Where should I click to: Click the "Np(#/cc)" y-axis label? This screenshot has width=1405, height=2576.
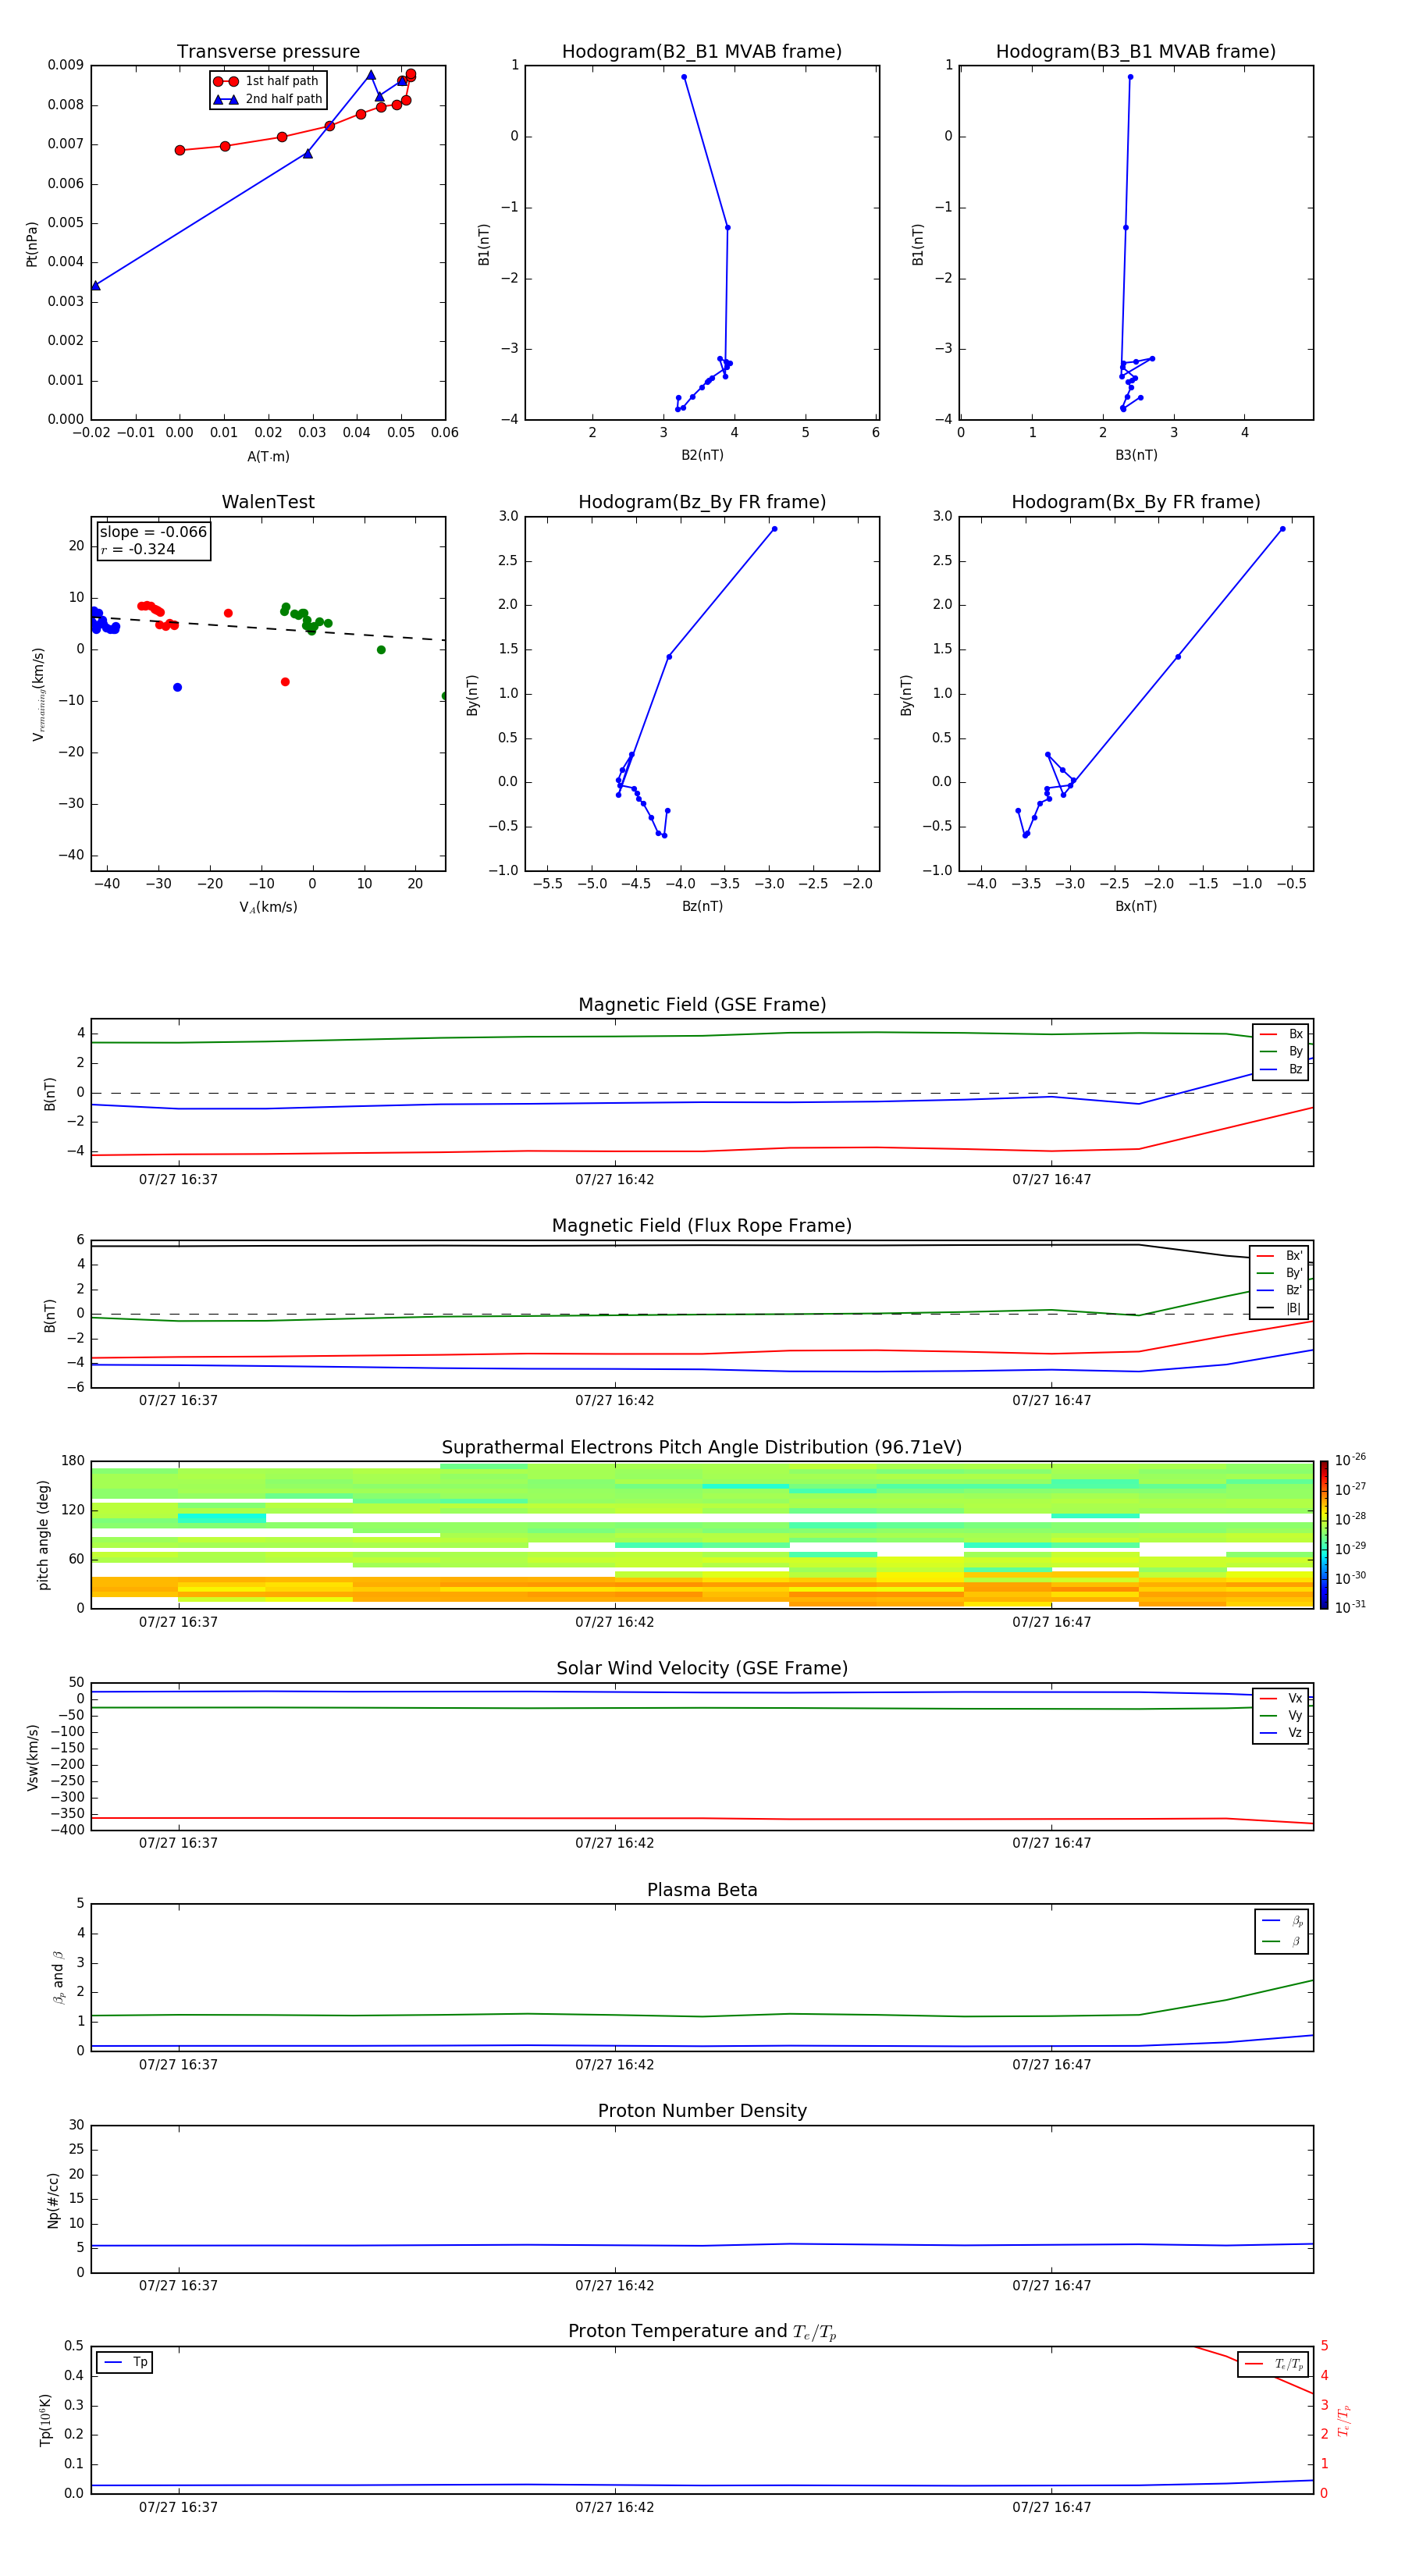[53, 2200]
